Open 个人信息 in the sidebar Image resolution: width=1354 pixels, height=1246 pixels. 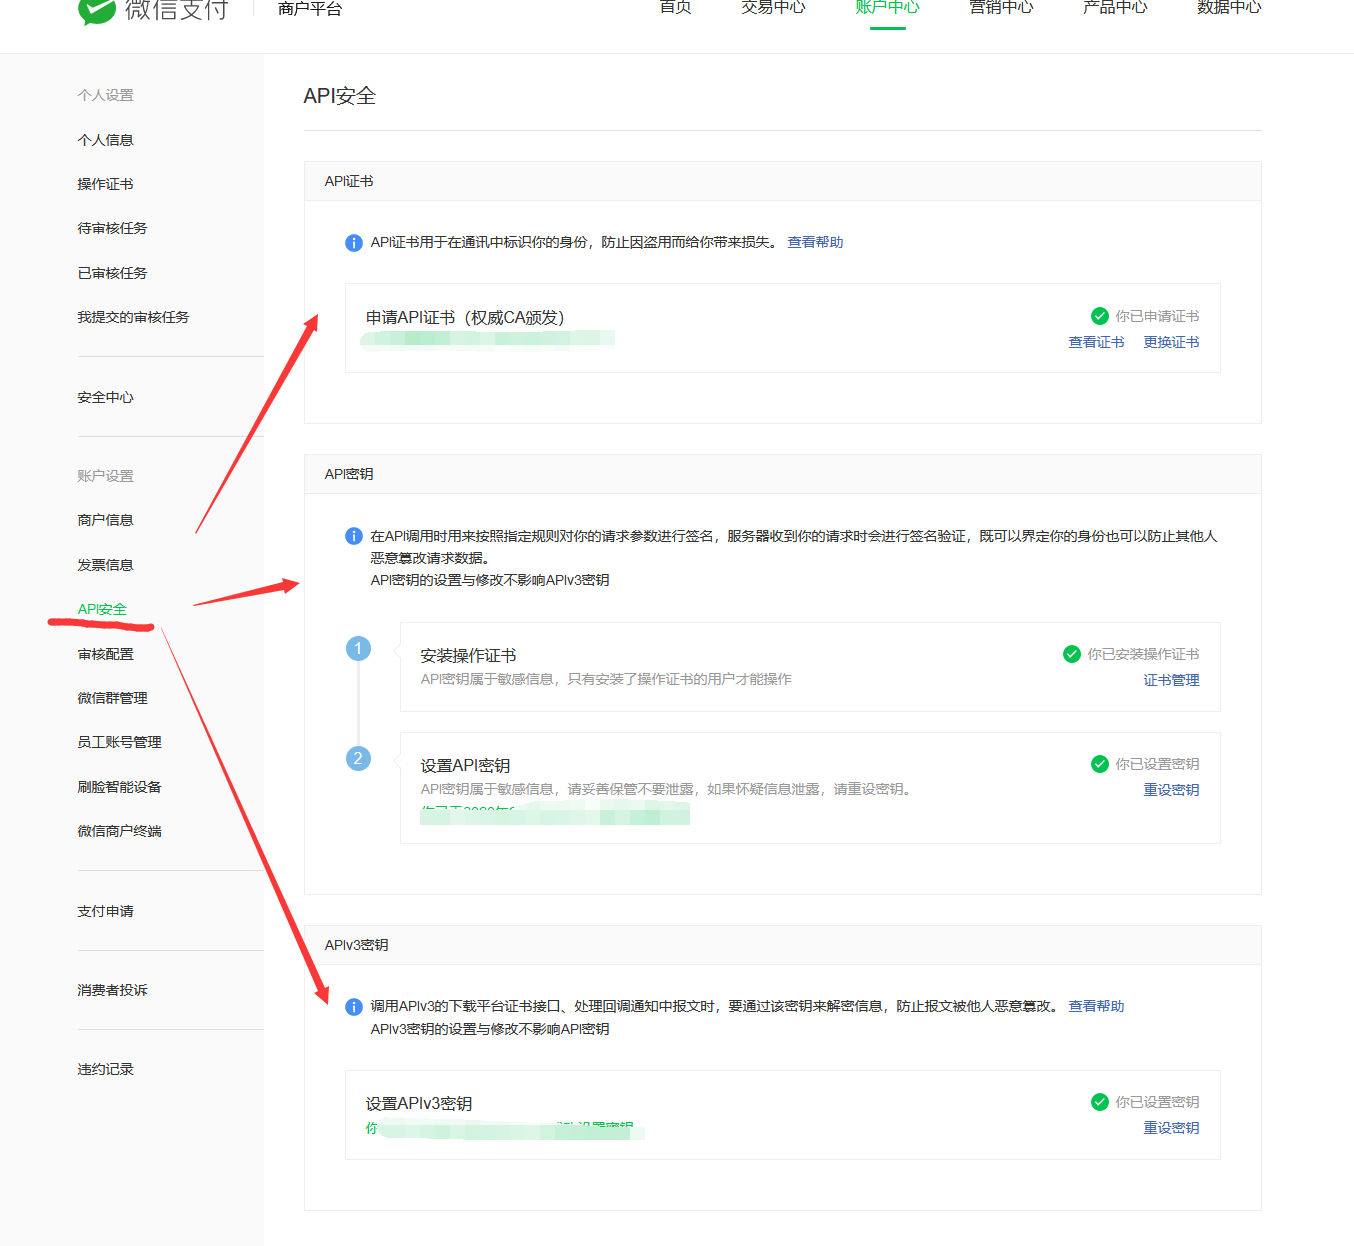tap(106, 140)
